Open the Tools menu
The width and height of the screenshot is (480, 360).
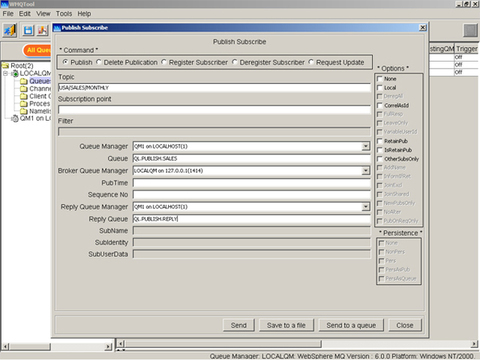coord(64,14)
